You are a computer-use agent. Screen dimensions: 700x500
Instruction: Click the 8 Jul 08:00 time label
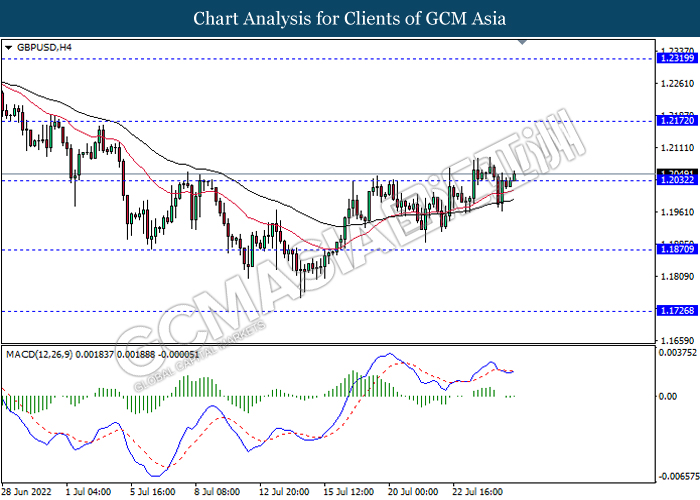coord(217,492)
